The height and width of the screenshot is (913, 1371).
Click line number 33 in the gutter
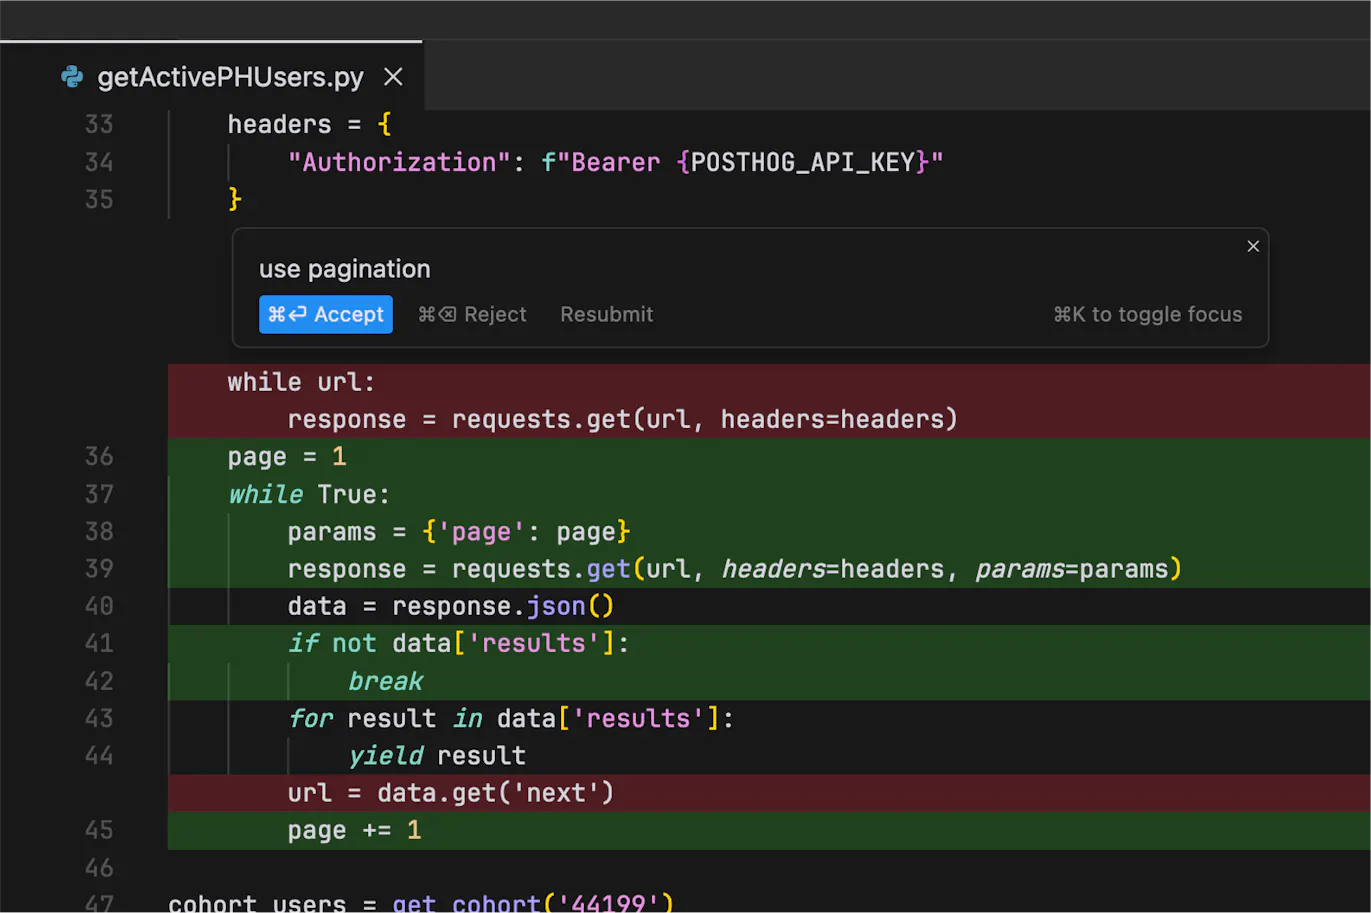click(x=99, y=124)
